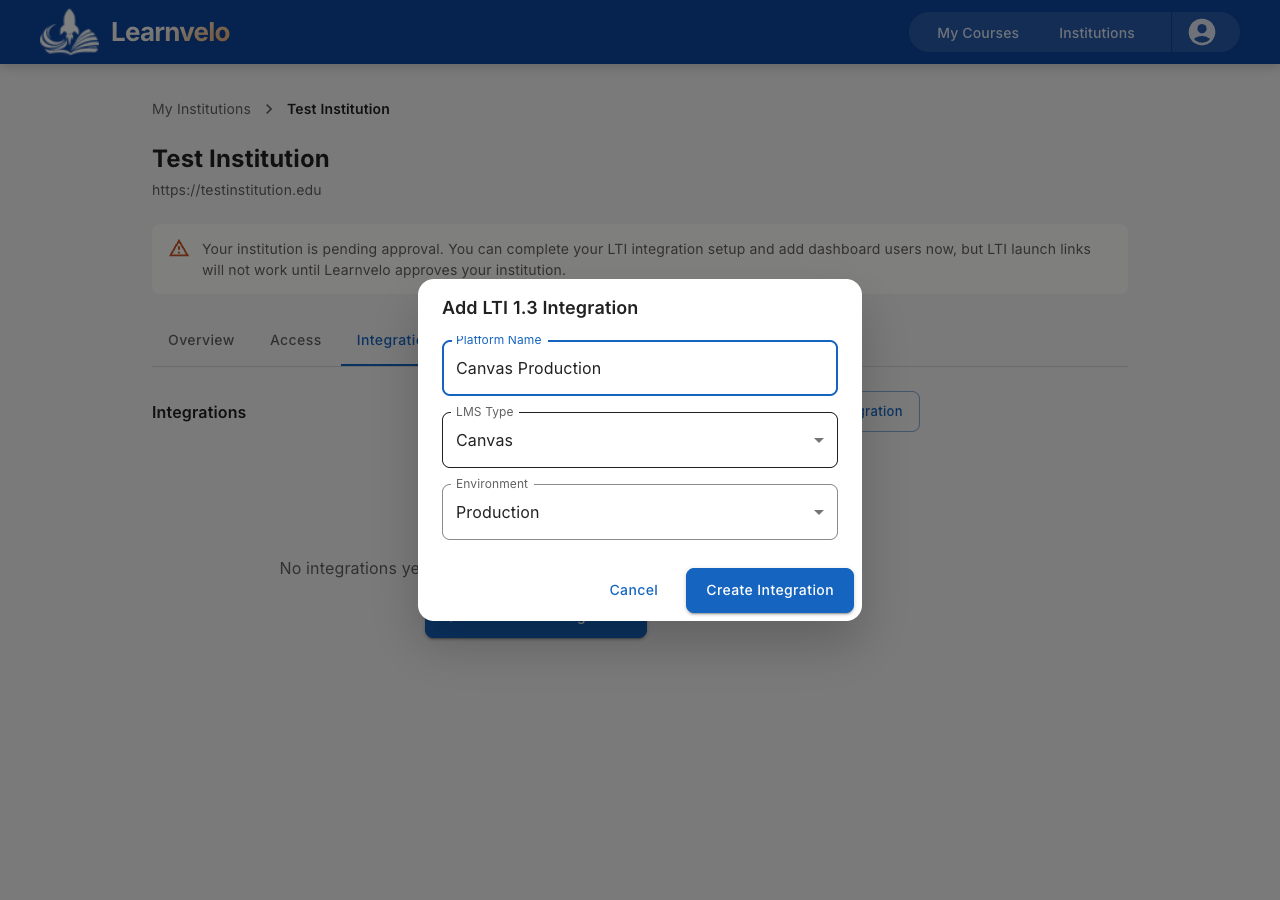Switch to the Overview tab
Viewport: 1280px width, 900px height.
pyautogui.click(x=200, y=340)
